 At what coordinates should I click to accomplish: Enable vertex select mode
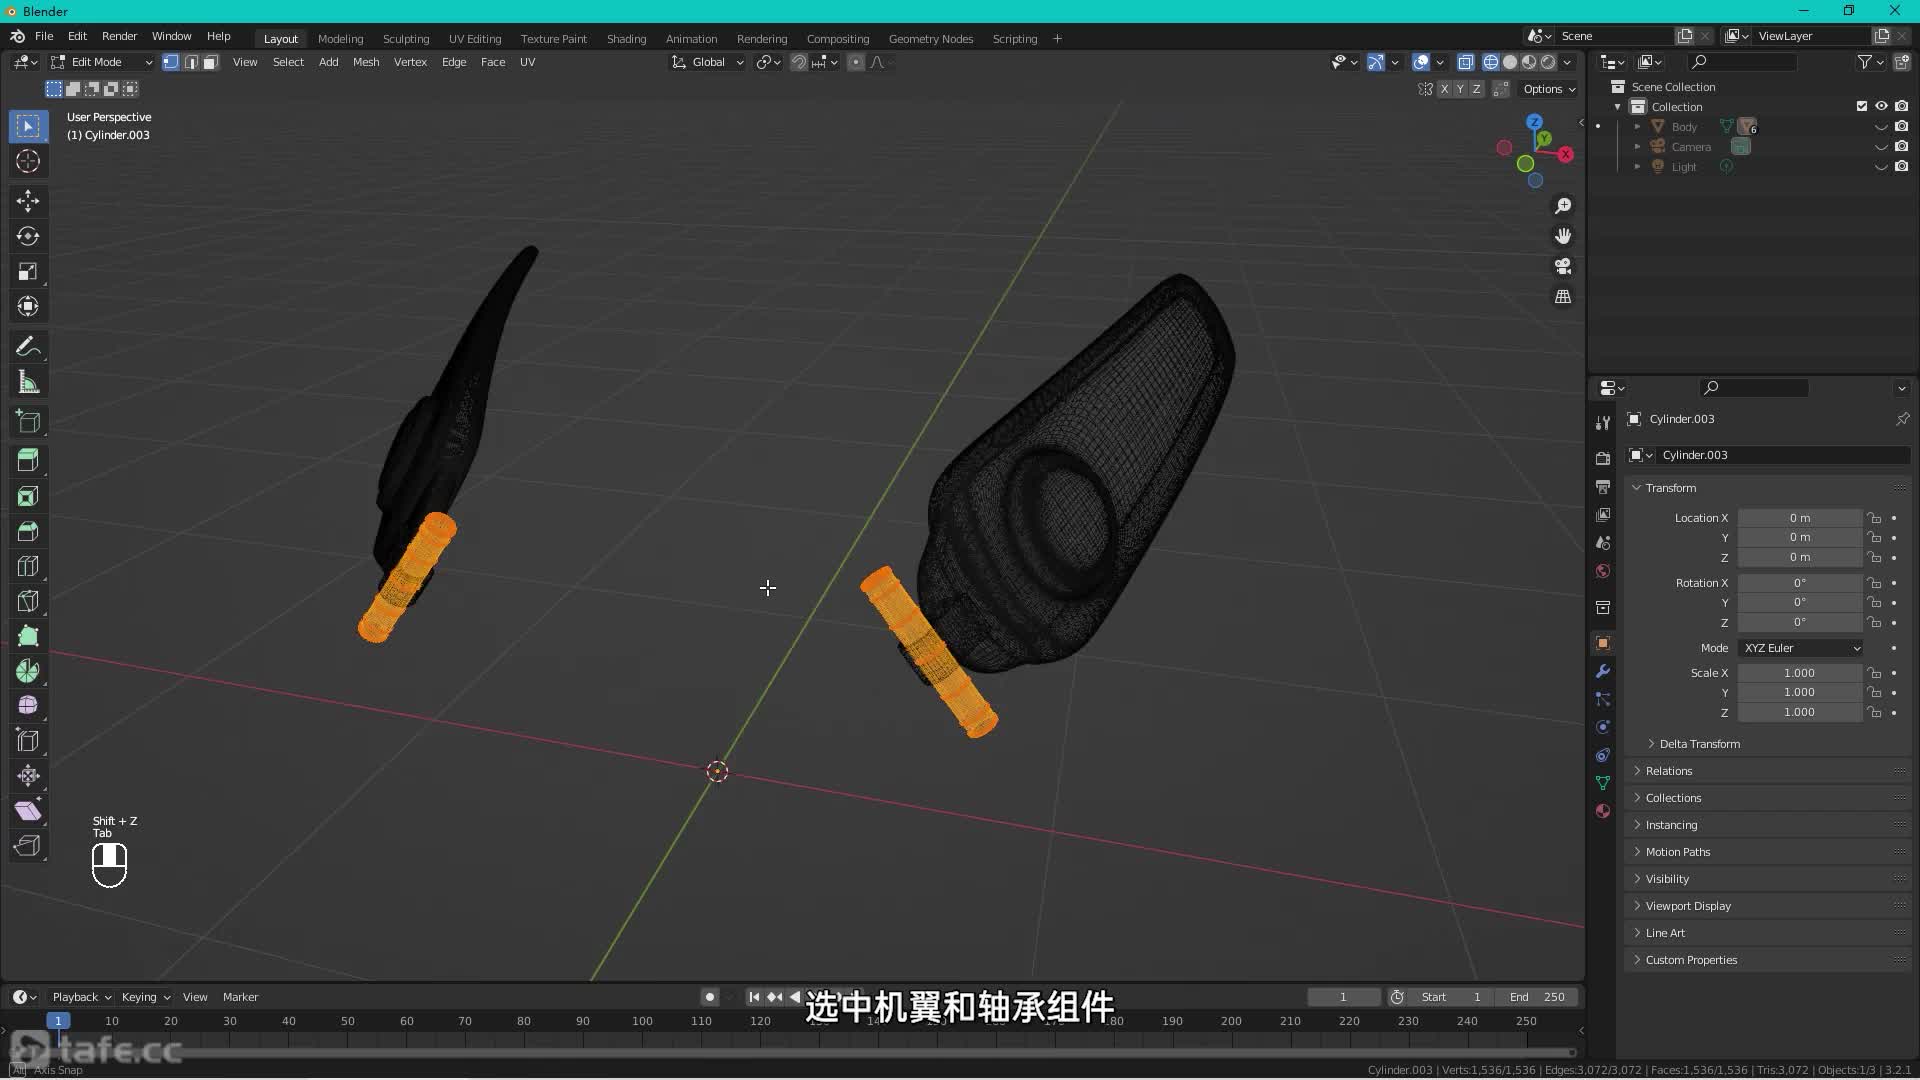click(x=171, y=62)
